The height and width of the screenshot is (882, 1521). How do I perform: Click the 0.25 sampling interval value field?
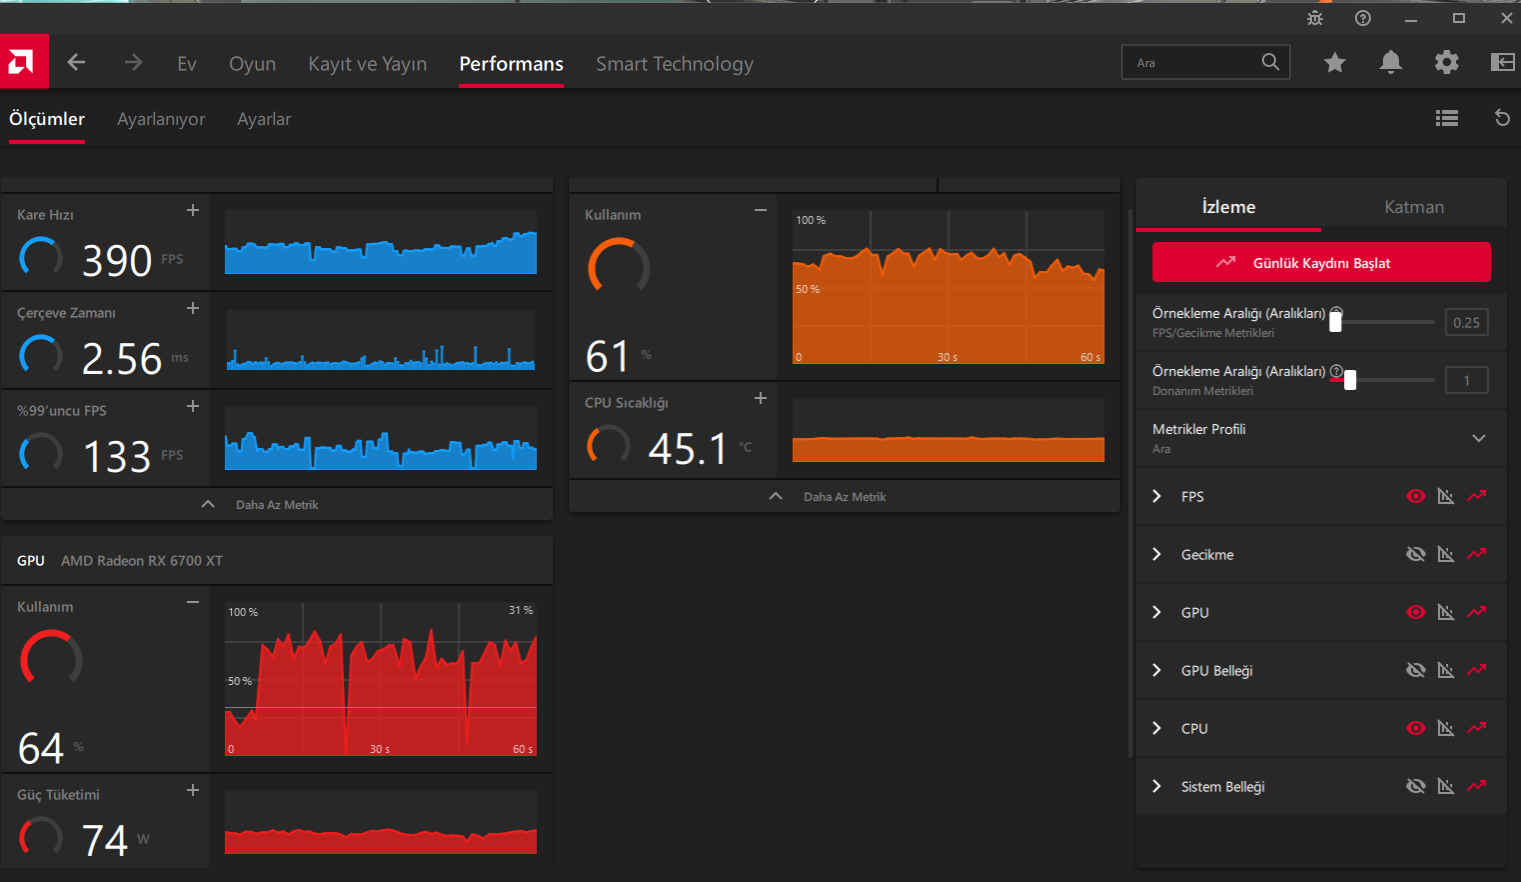click(x=1467, y=322)
